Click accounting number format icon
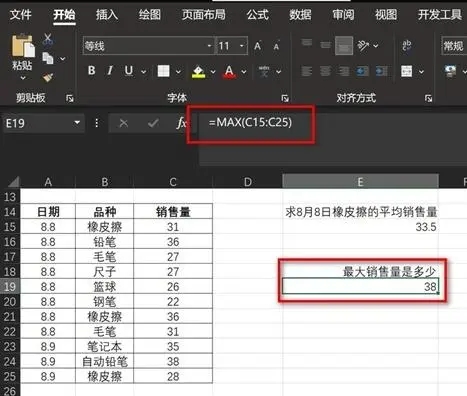The width and height of the screenshot is (467, 396). pos(451,71)
